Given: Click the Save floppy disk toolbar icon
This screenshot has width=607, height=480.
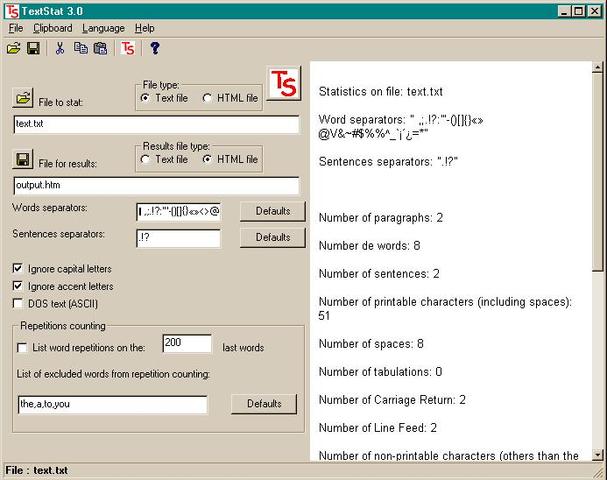Looking at the screenshot, I should [33, 48].
